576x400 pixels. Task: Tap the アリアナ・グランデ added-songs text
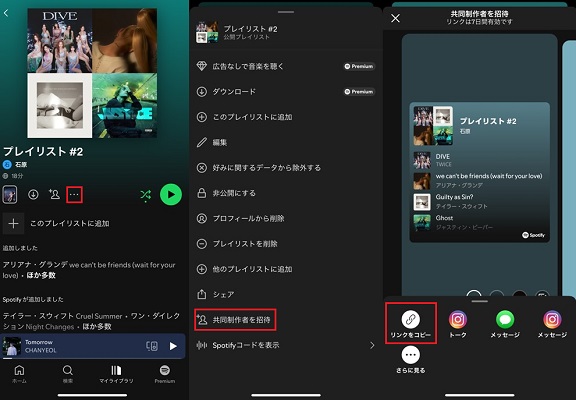coord(89,270)
